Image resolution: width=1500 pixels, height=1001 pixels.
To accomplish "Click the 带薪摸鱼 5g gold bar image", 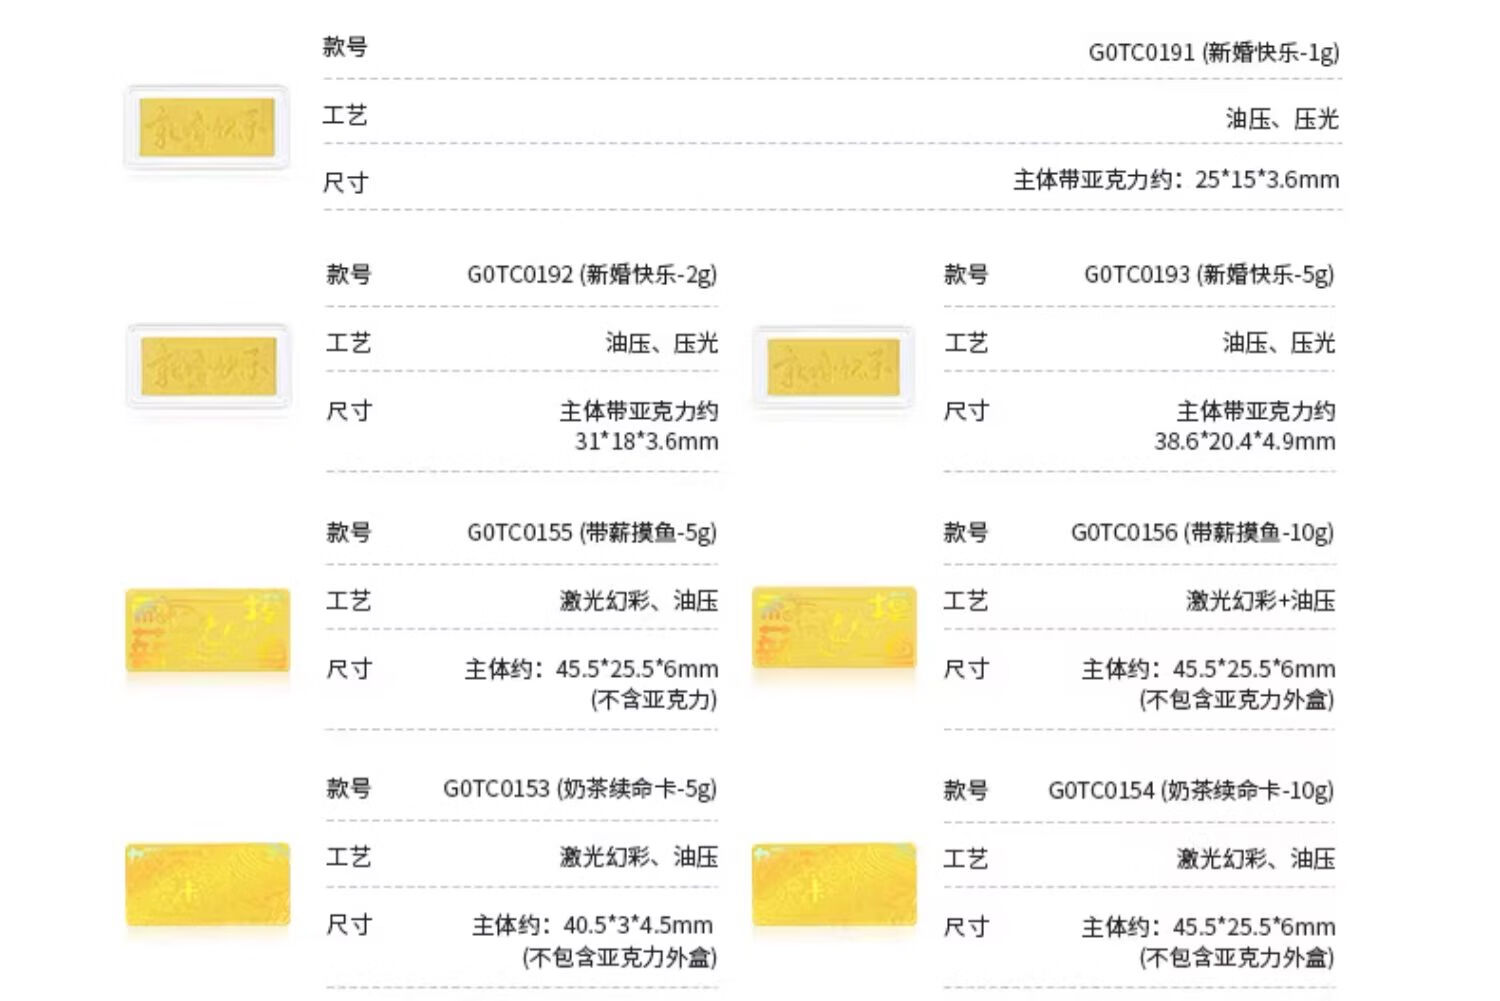I will coord(208,630).
